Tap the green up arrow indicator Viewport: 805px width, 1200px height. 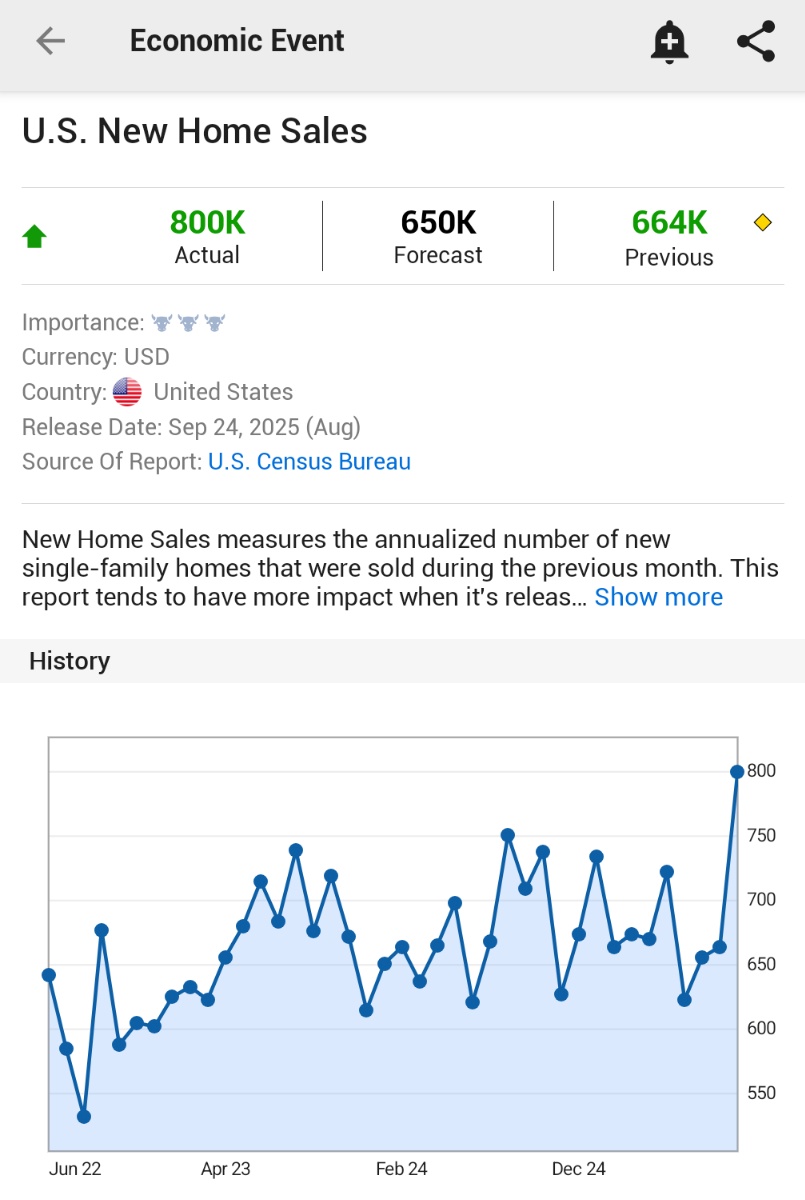tap(35, 237)
